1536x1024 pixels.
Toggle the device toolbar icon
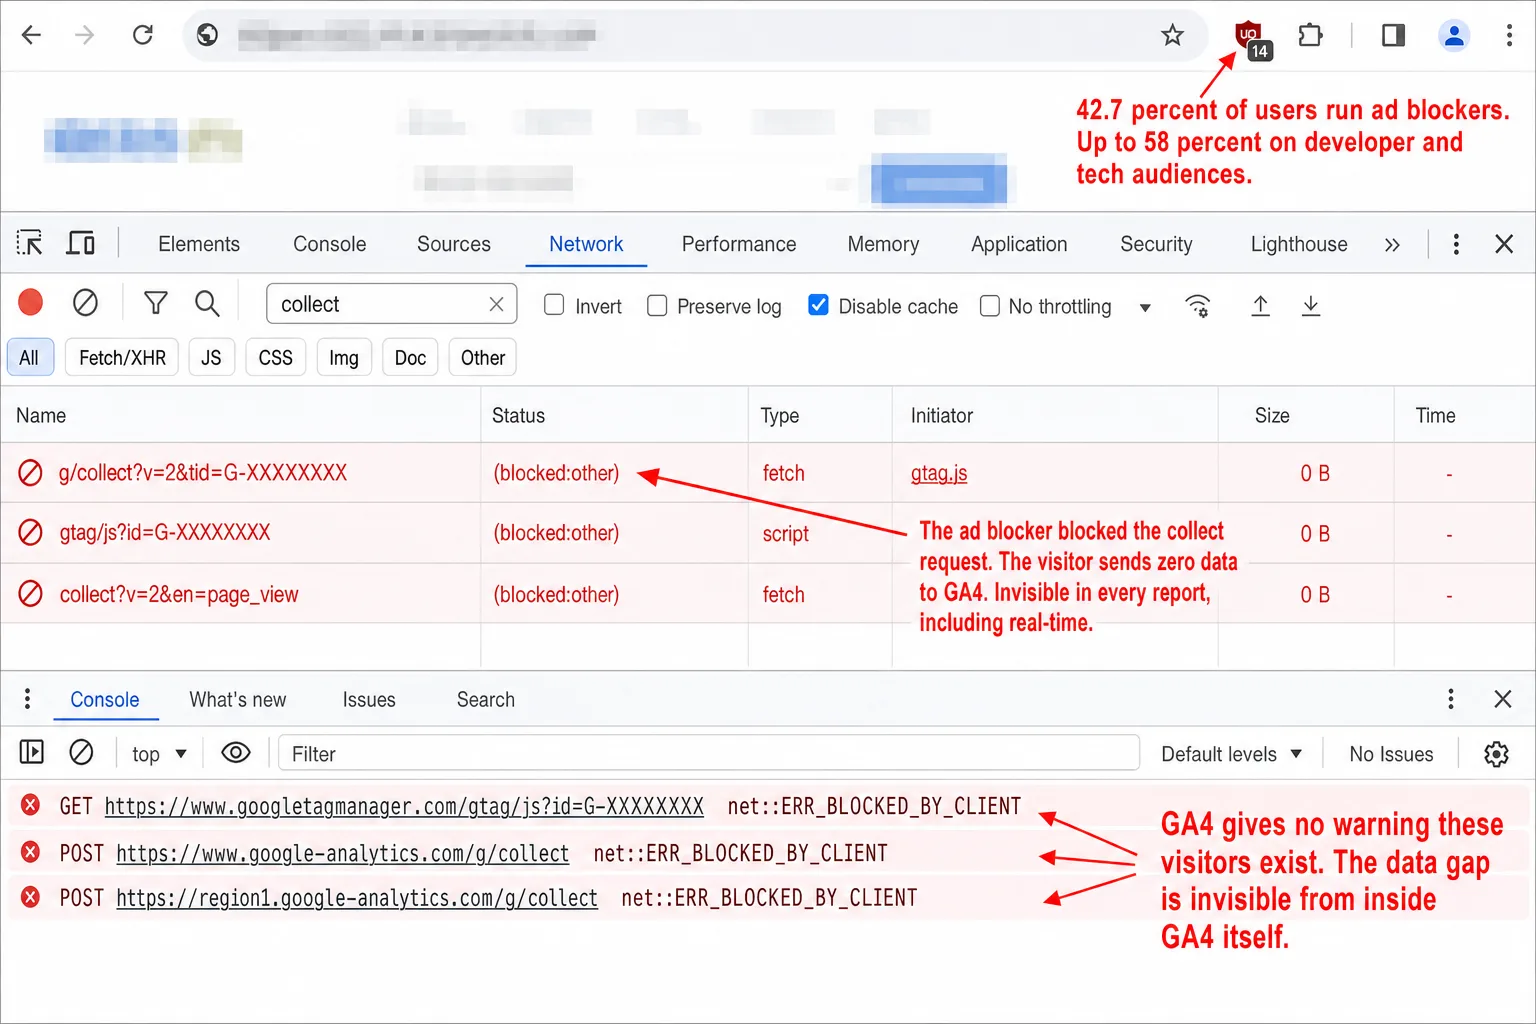[80, 243]
